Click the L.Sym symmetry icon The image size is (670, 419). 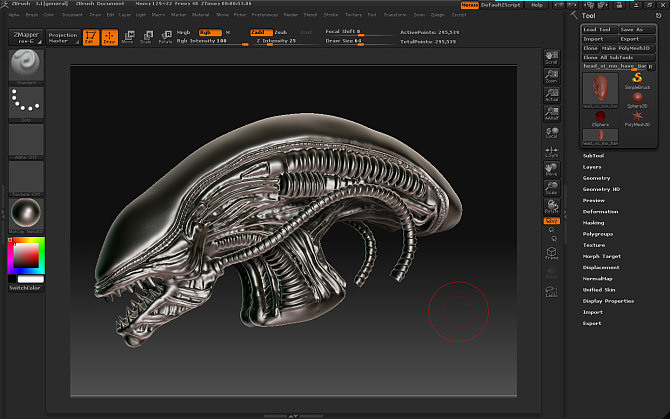pos(552,152)
